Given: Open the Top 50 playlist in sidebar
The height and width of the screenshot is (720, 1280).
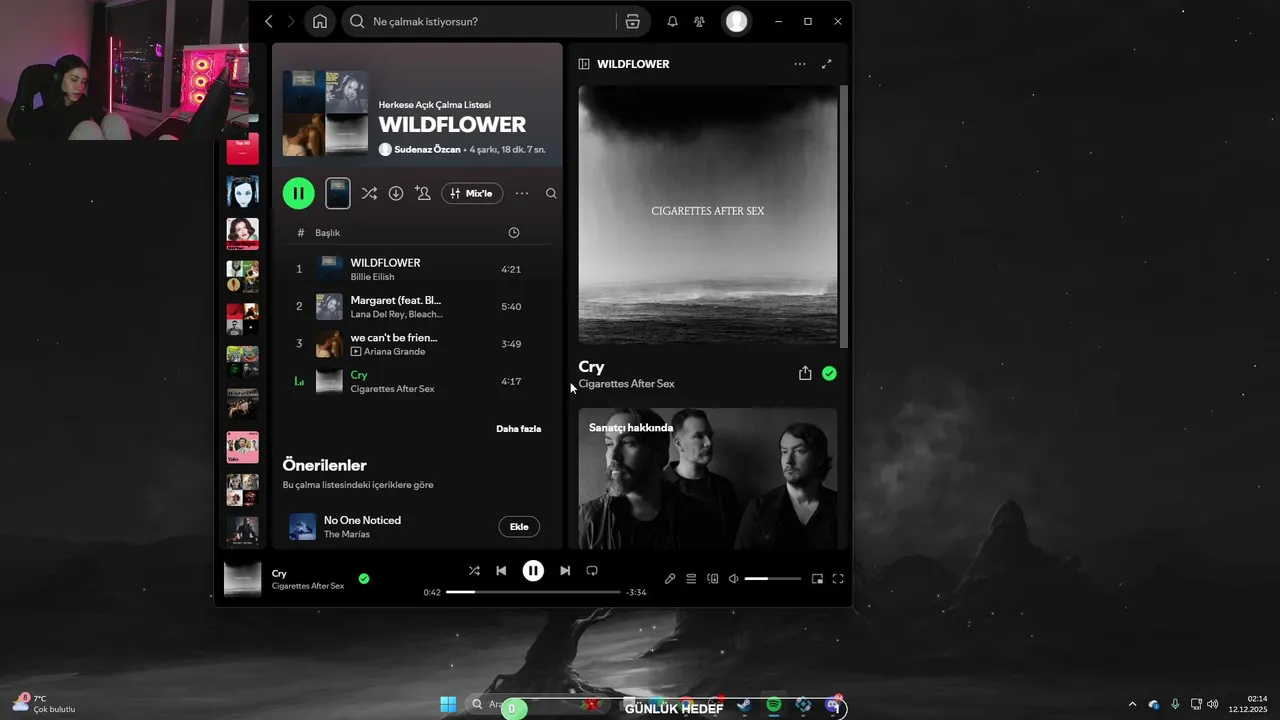Looking at the screenshot, I should coord(243,148).
